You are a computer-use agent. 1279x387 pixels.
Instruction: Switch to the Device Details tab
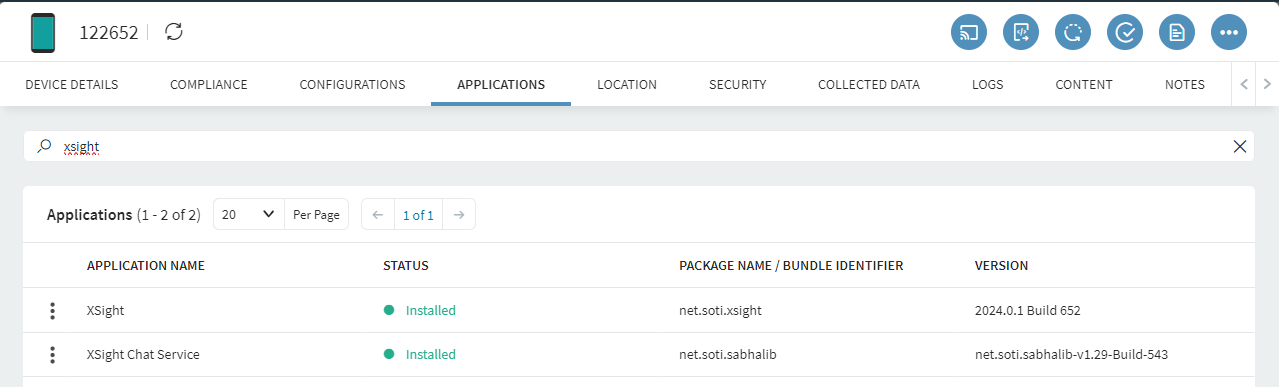click(72, 85)
